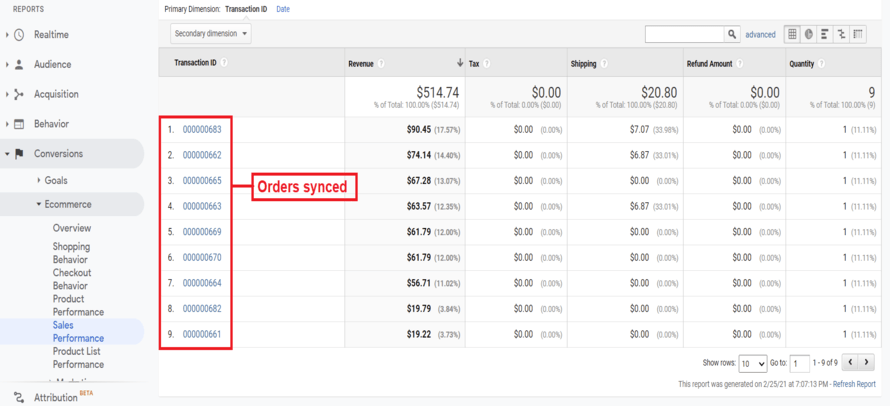890x406 pixels.
Task: Open the Shopping Behavior report
Action: point(71,253)
